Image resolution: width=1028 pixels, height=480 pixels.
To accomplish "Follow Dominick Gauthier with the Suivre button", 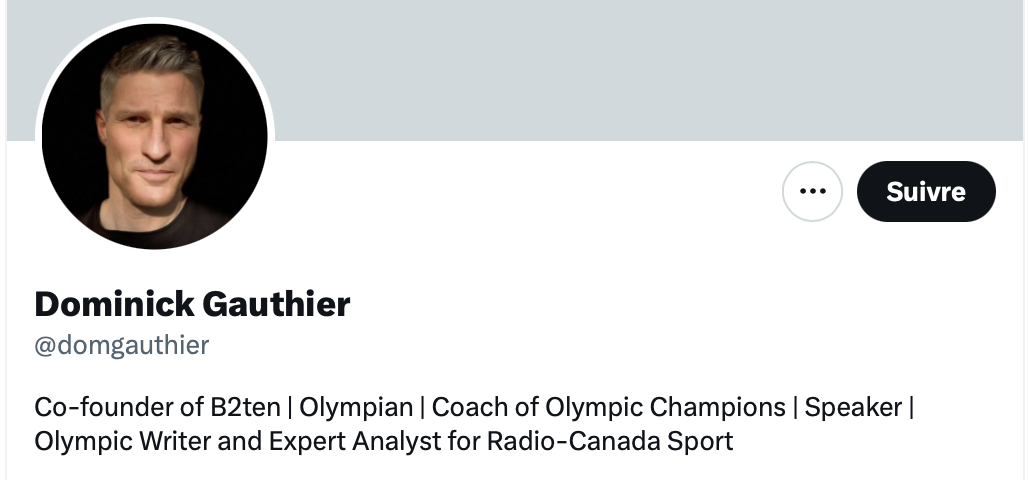I will tap(926, 191).
